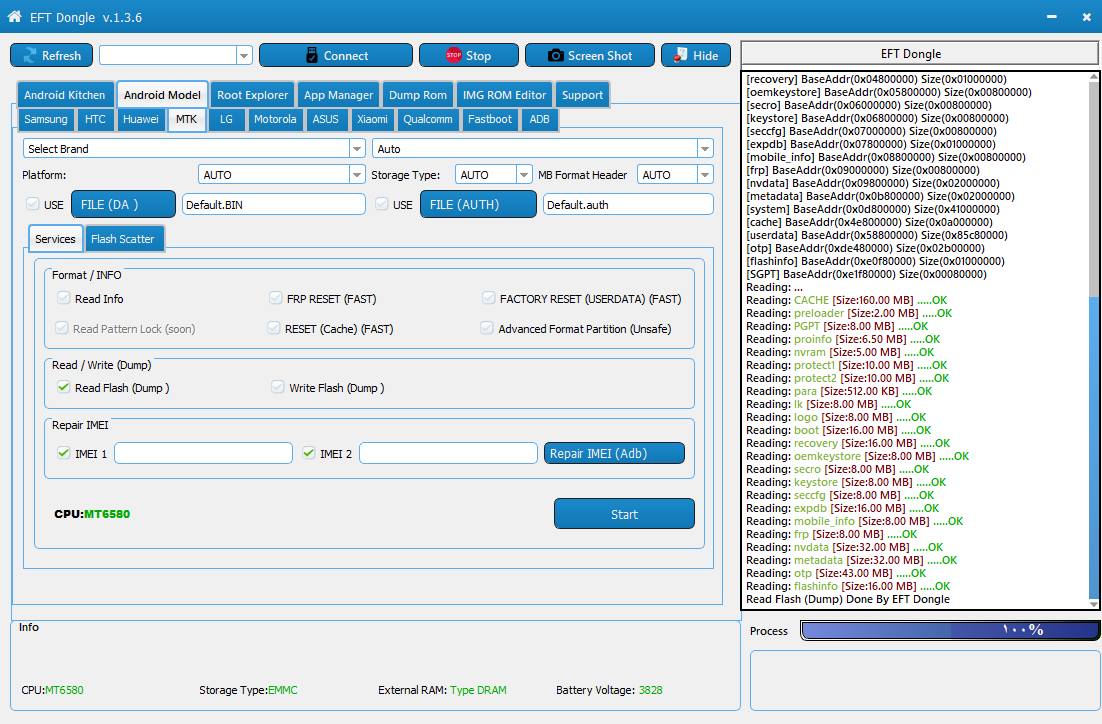
Task: Click the log panel vertical scrollbar
Action: [x=1094, y=340]
